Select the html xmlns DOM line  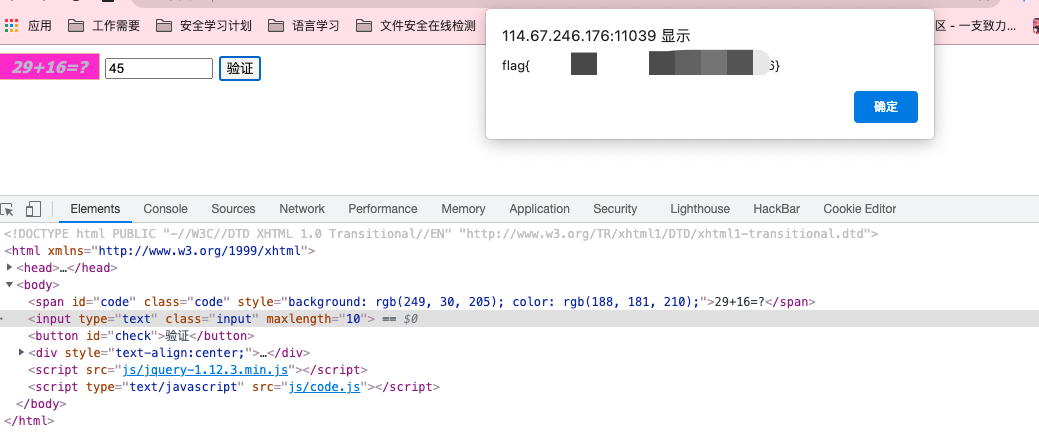coord(160,251)
